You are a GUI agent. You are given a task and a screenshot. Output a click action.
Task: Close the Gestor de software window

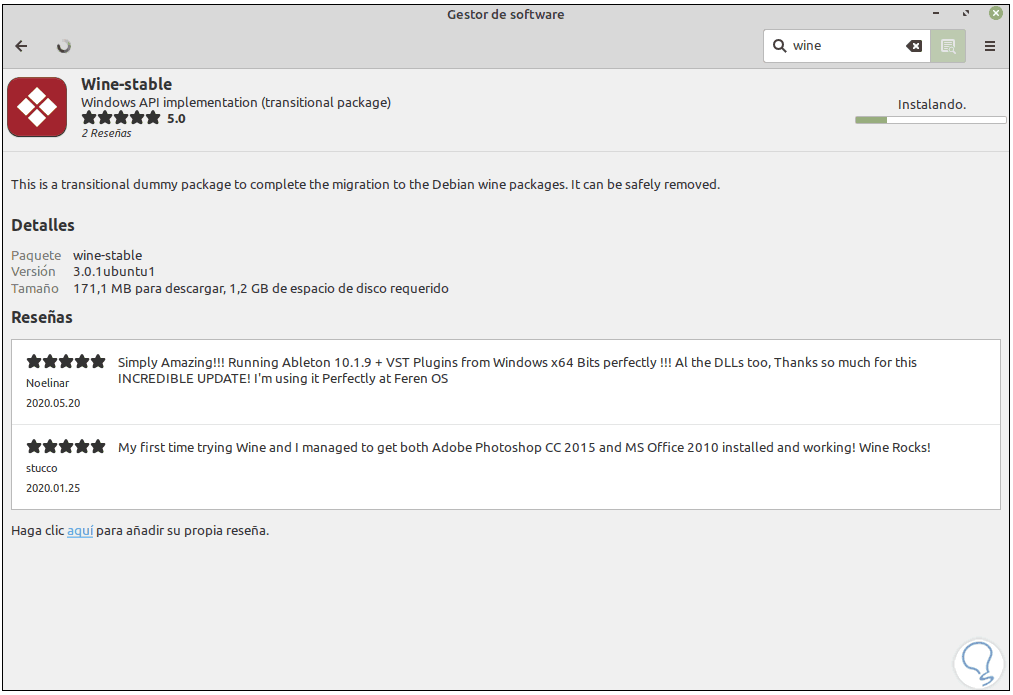tap(996, 14)
